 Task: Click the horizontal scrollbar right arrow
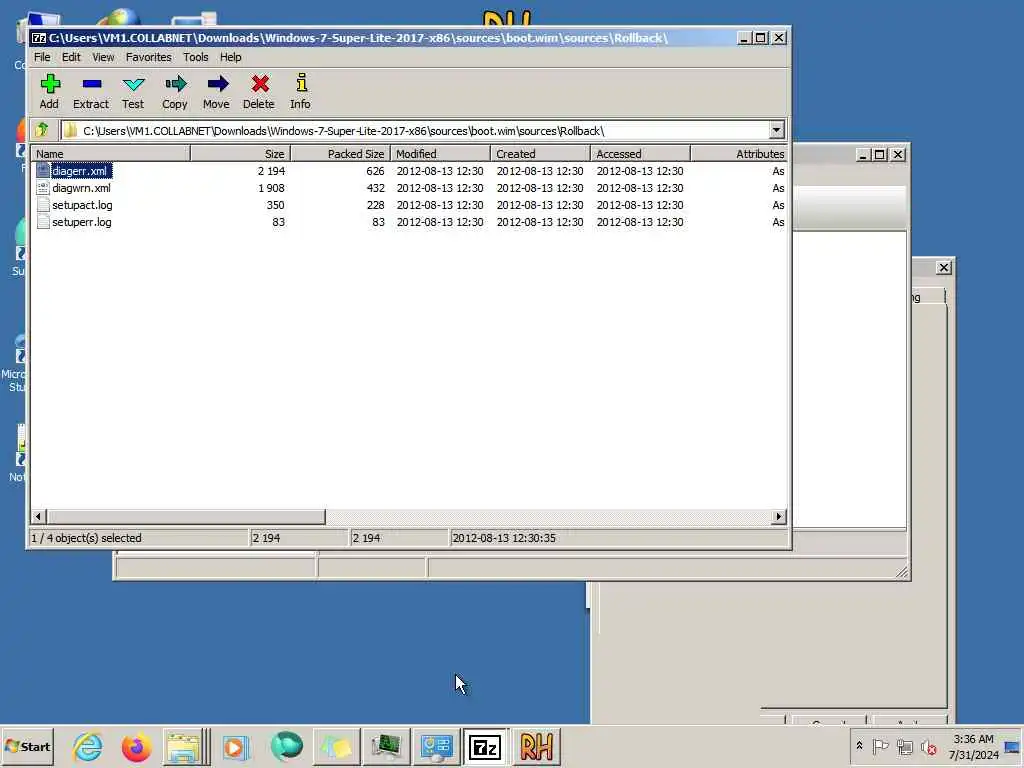pyautogui.click(x=778, y=517)
